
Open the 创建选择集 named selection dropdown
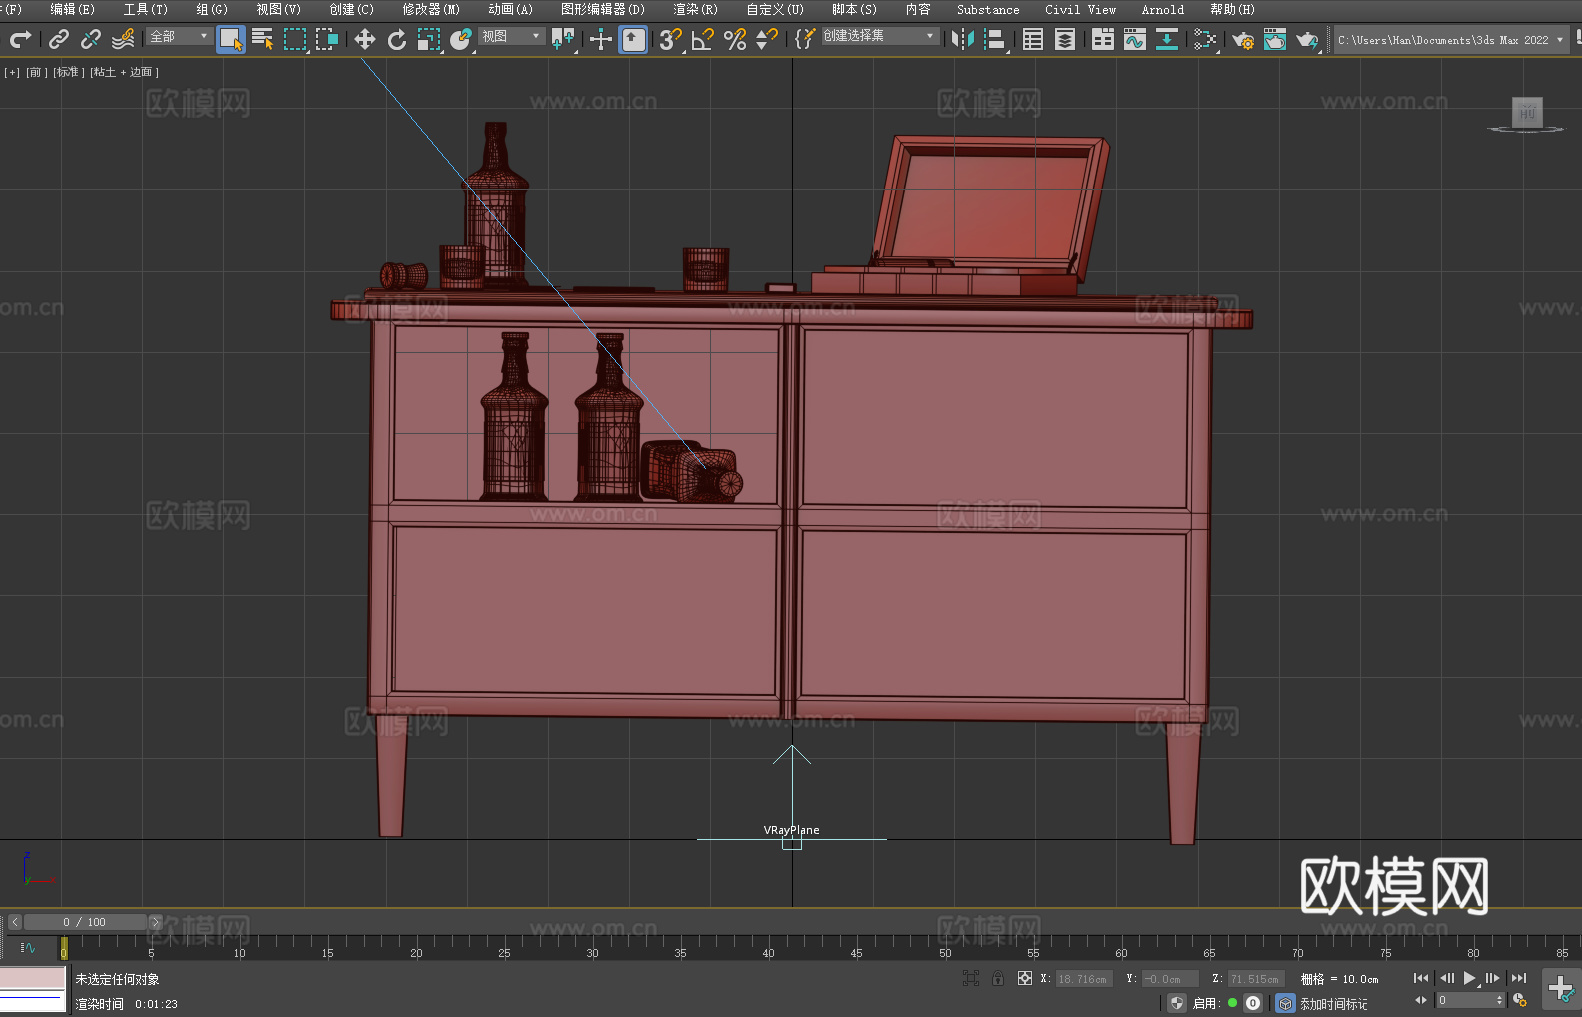coord(880,36)
